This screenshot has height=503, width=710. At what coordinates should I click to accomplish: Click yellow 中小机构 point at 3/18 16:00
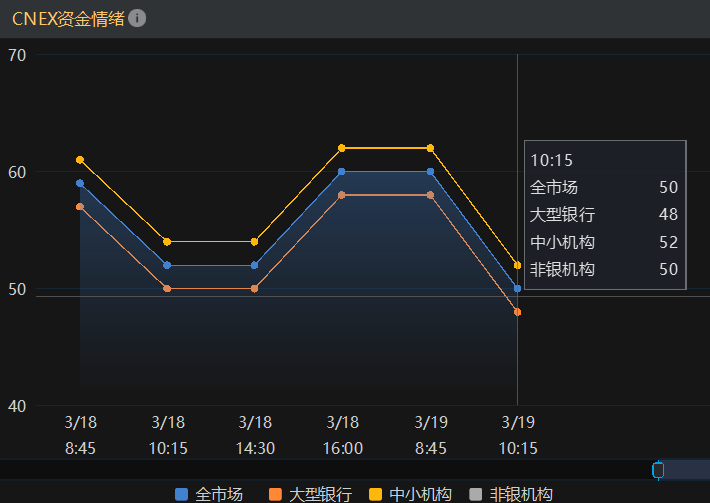(342, 148)
